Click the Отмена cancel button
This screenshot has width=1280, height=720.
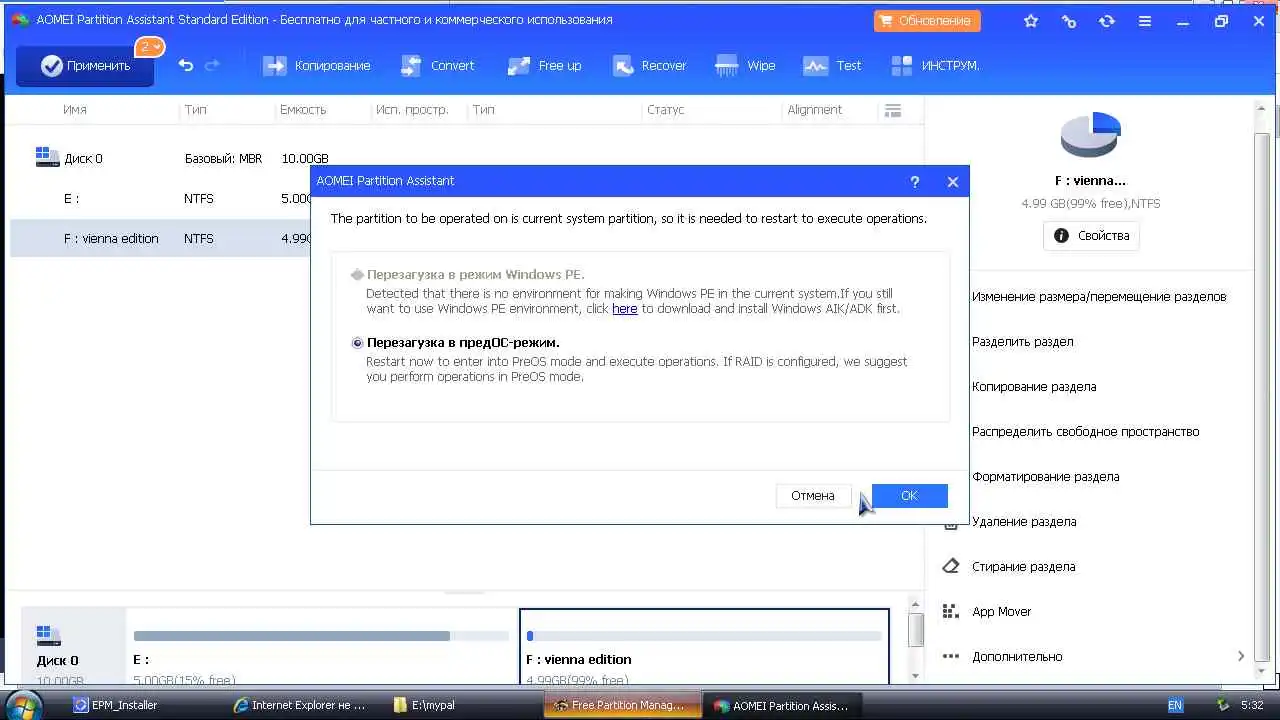click(812, 496)
